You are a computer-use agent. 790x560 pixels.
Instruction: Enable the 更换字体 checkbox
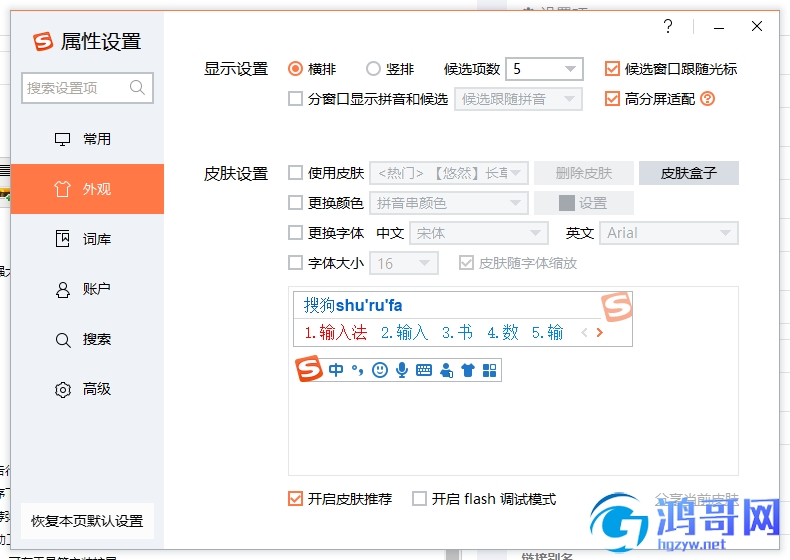point(295,233)
